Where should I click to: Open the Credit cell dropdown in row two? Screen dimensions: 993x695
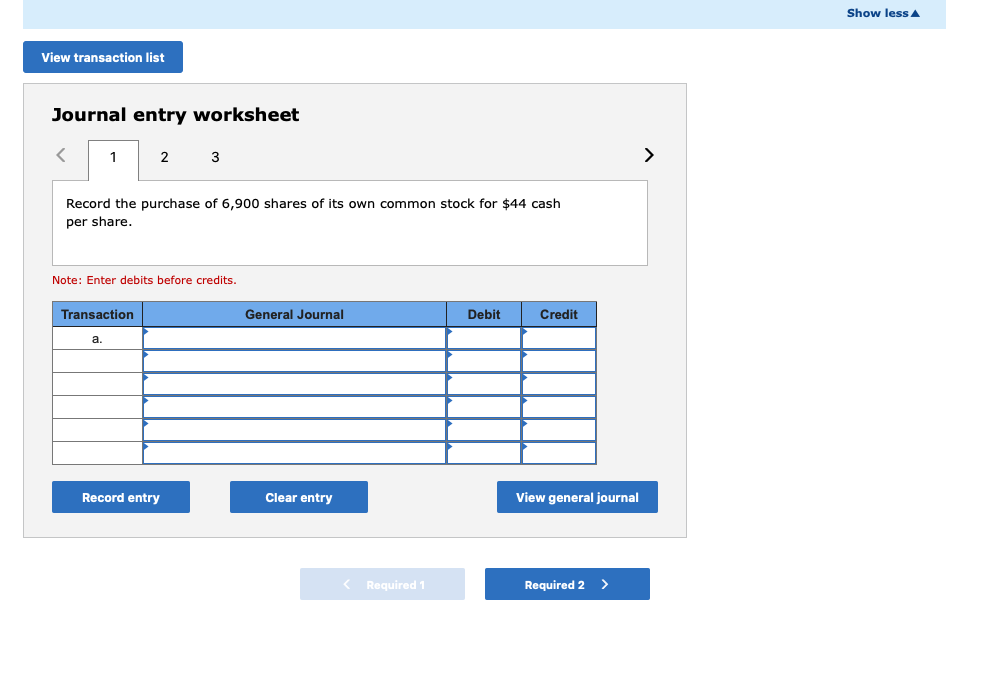(x=523, y=355)
